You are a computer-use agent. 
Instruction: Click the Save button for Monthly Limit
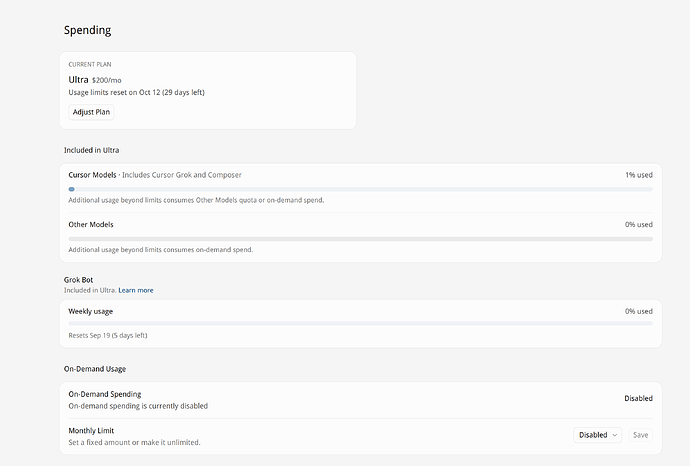tap(640, 435)
